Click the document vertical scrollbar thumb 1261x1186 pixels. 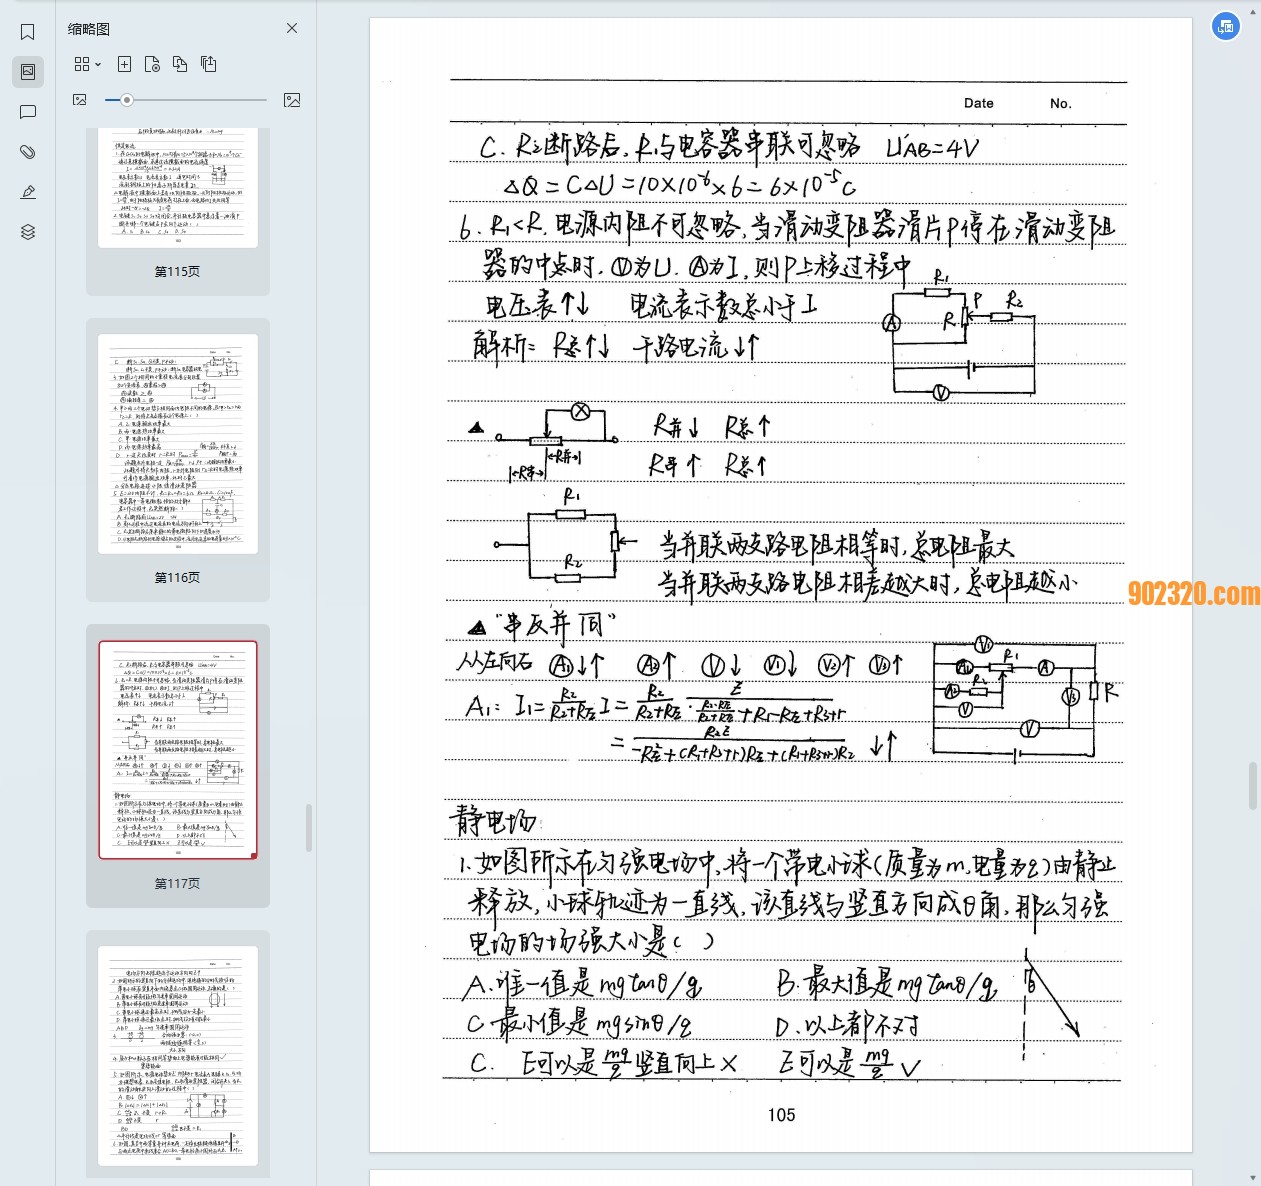click(1252, 786)
